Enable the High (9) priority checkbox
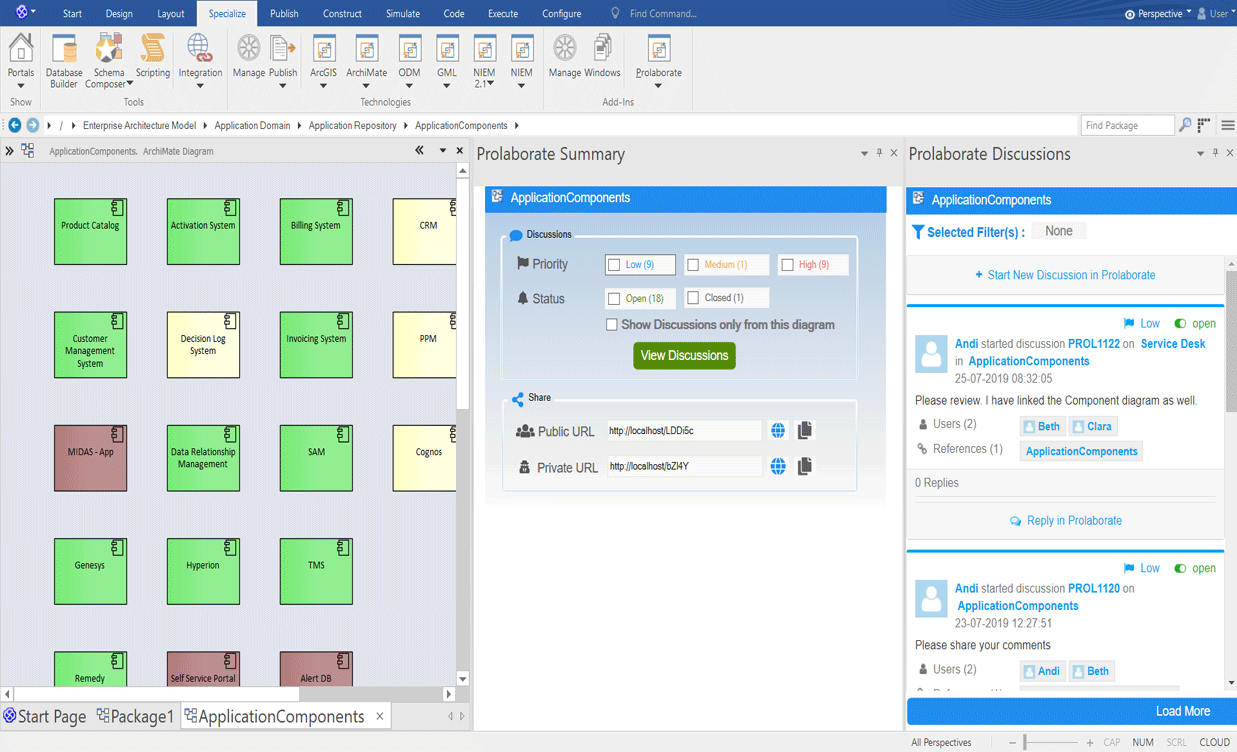1237x752 pixels. click(787, 265)
